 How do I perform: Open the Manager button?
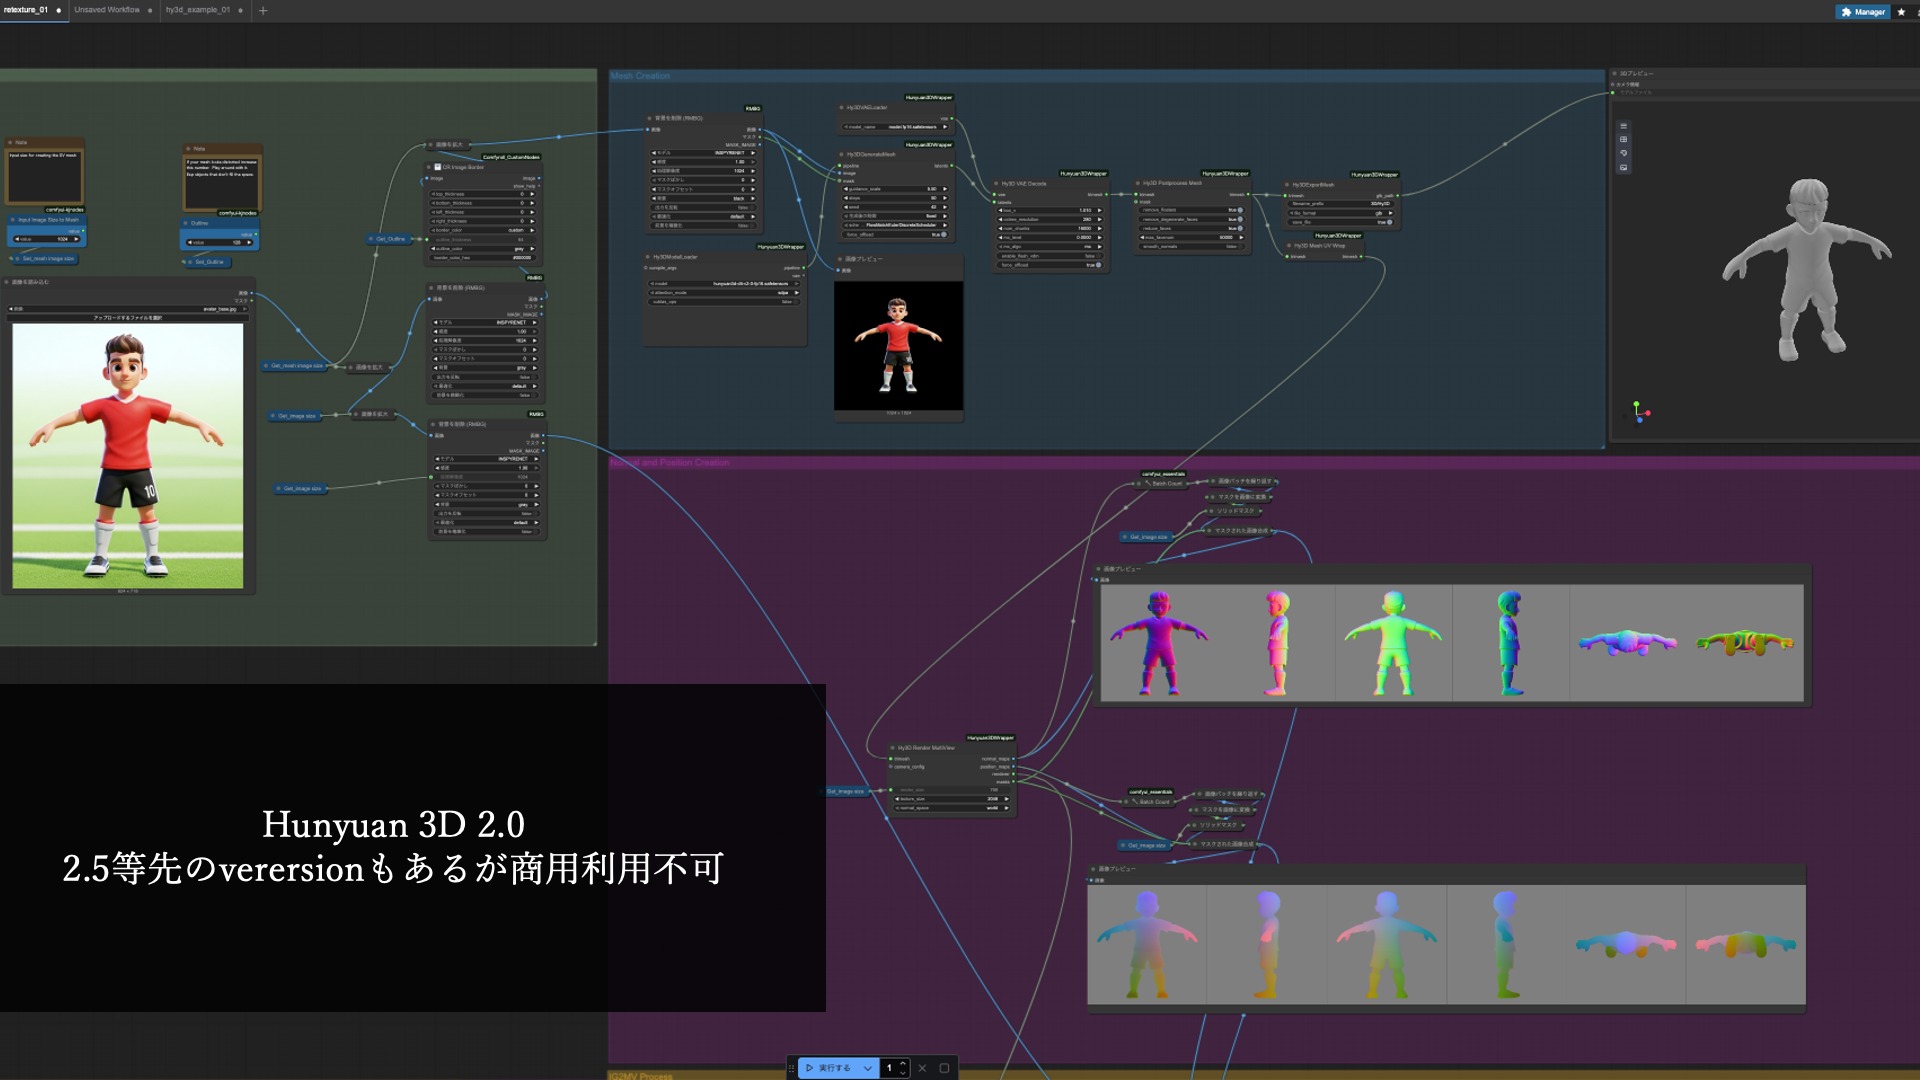point(1862,12)
